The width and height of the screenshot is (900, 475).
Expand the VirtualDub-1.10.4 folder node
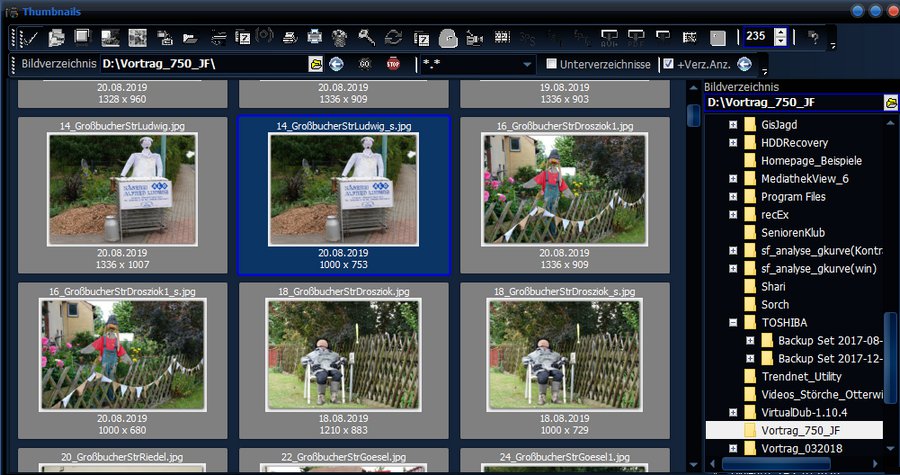[733, 412]
